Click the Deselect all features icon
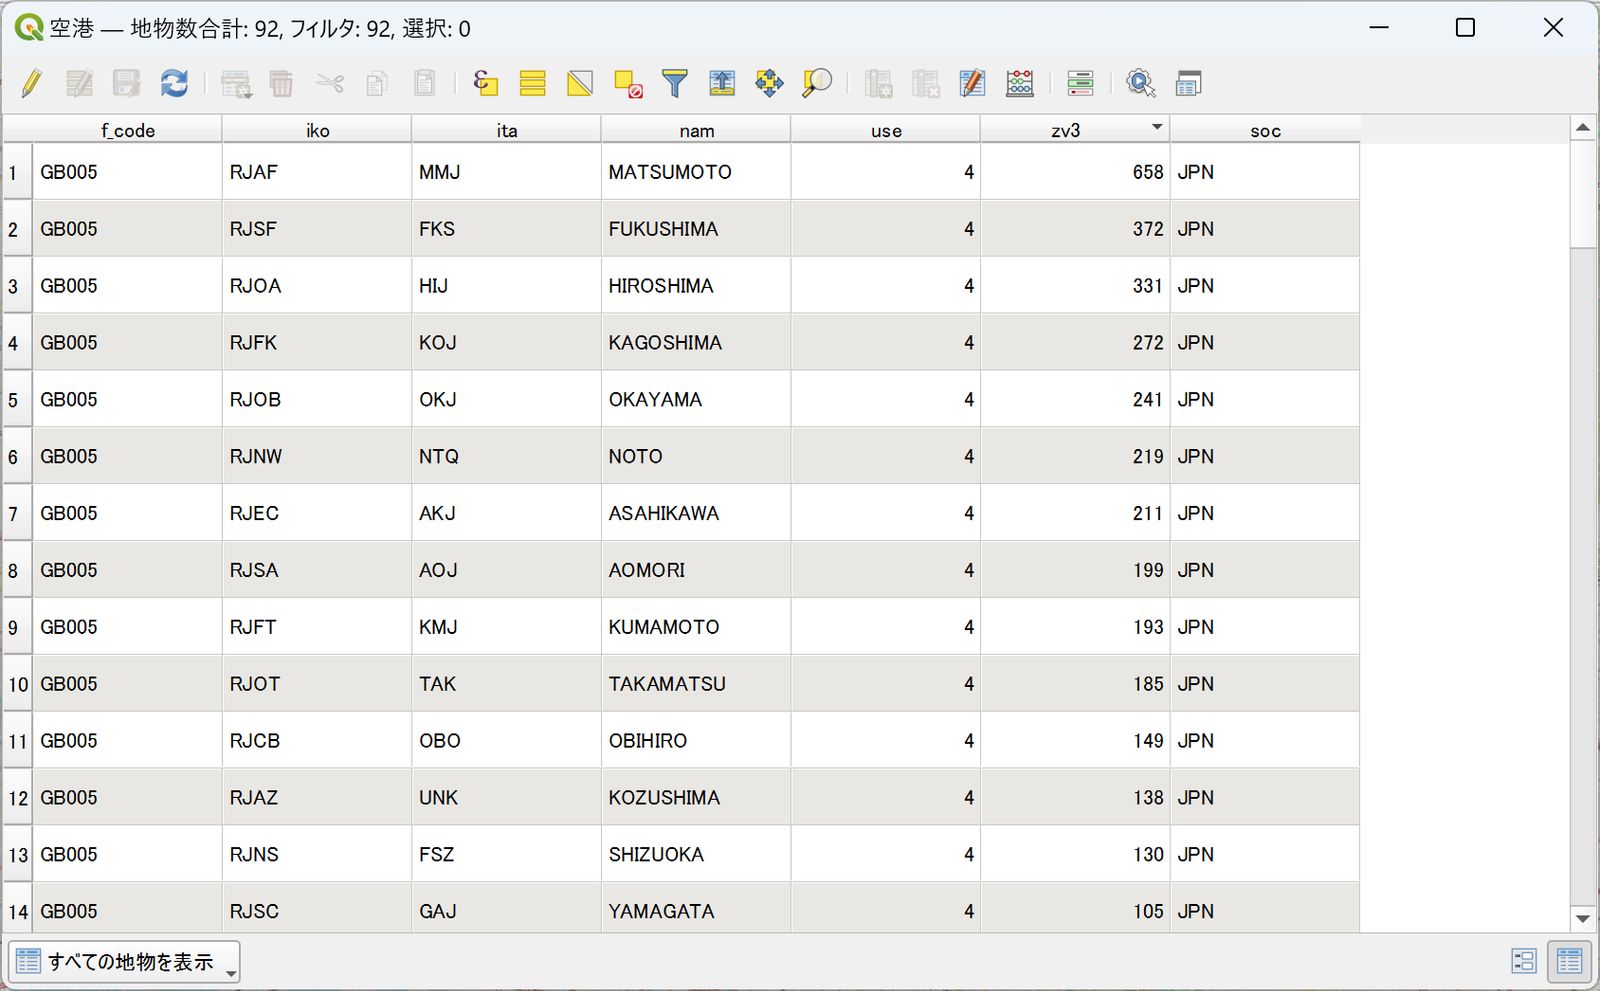1600x991 pixels. click(628, 83)
